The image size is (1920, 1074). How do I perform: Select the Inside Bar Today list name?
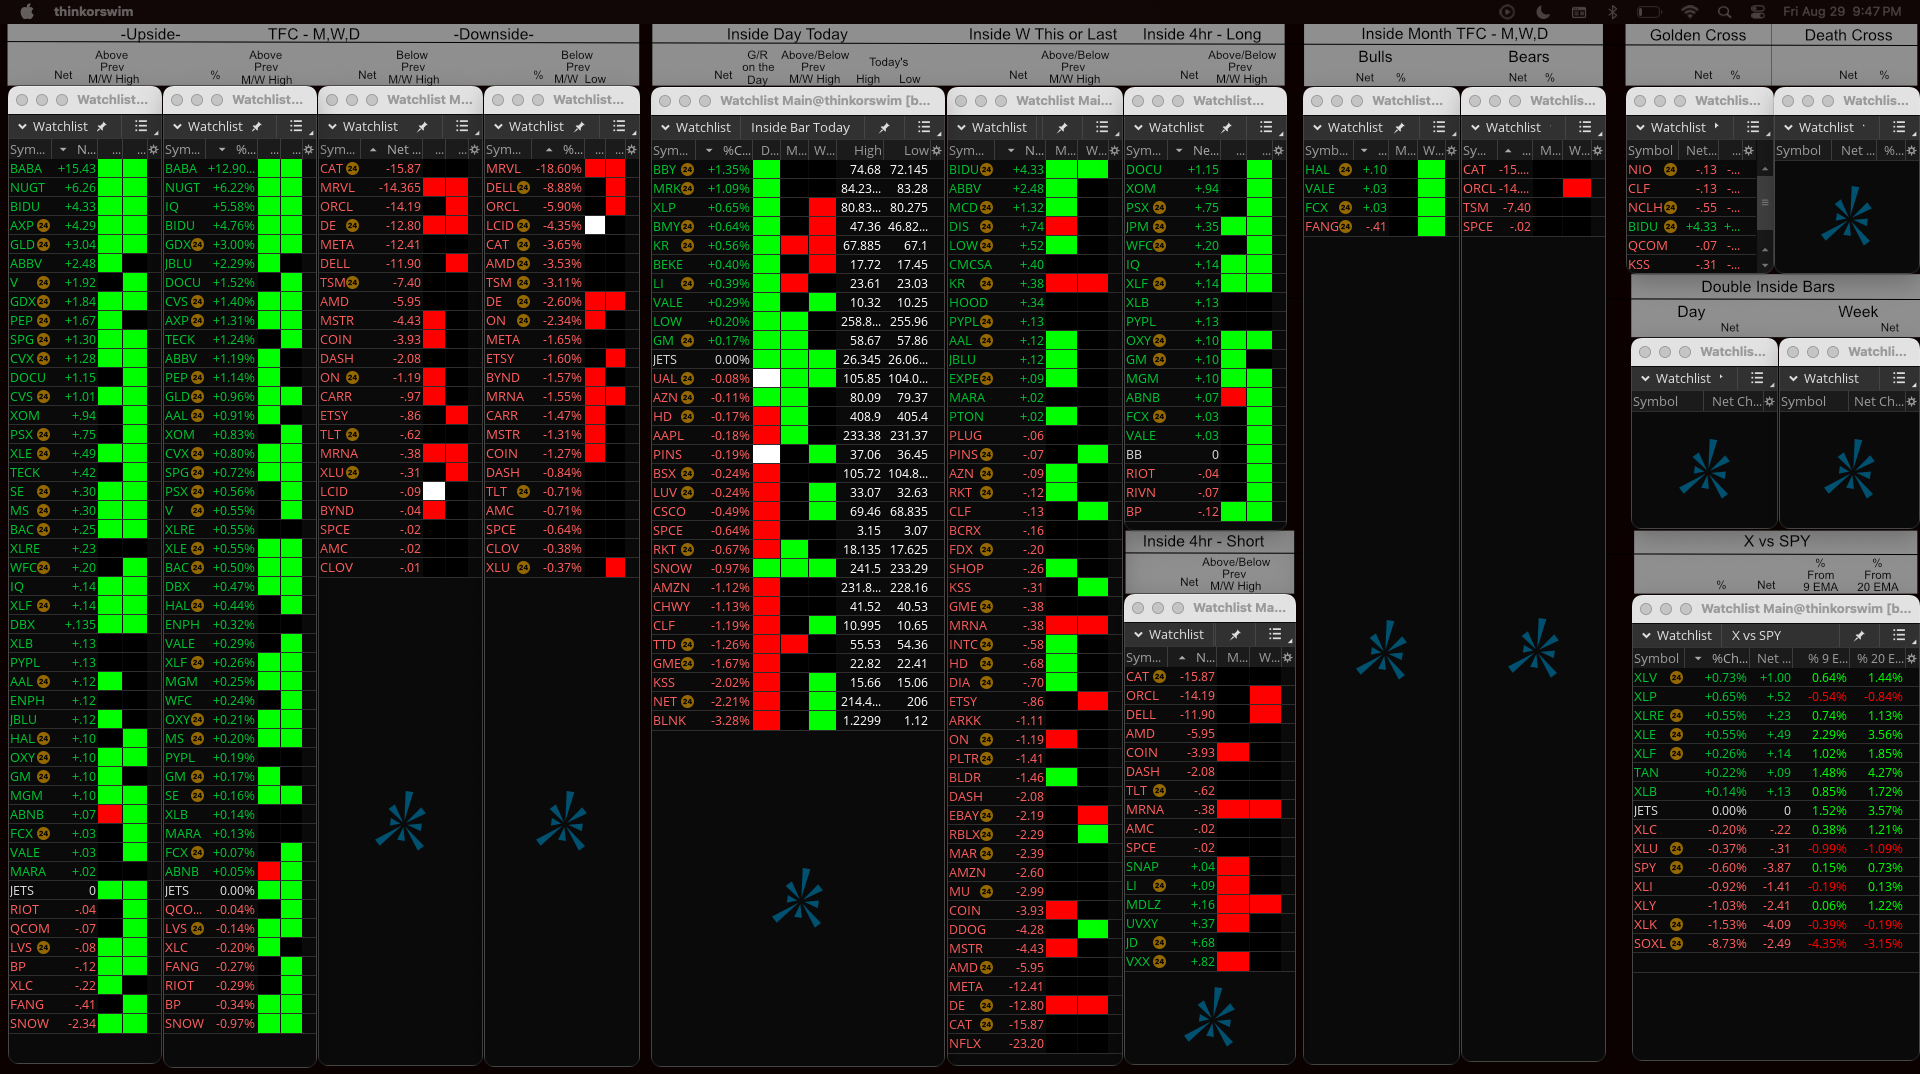pos(800,128)
